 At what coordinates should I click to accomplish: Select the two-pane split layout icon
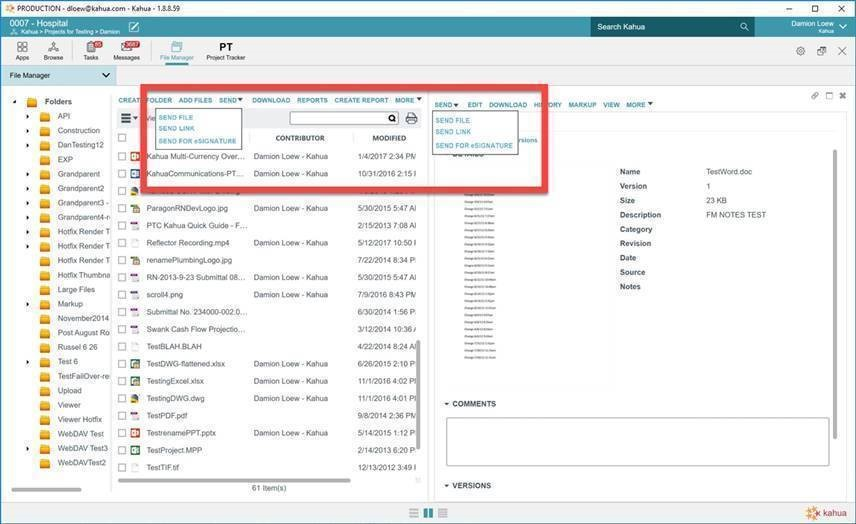[428, 513]
